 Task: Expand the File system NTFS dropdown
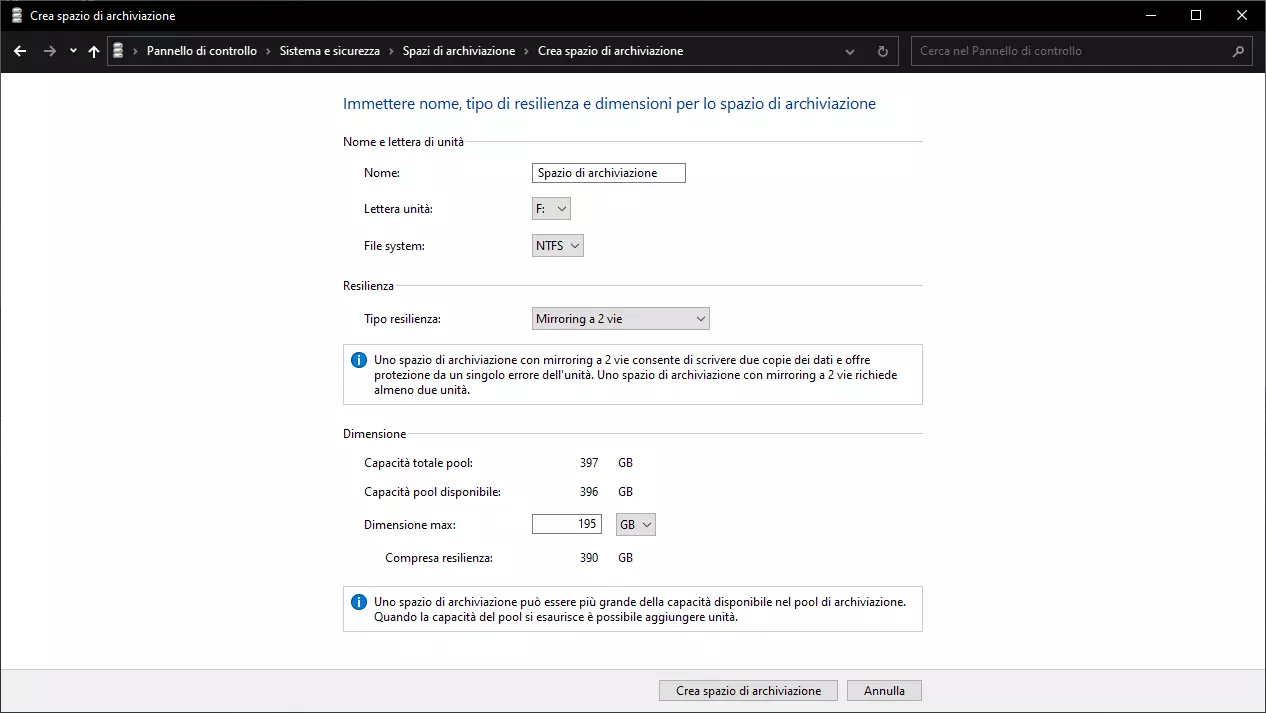coord(557,245)
